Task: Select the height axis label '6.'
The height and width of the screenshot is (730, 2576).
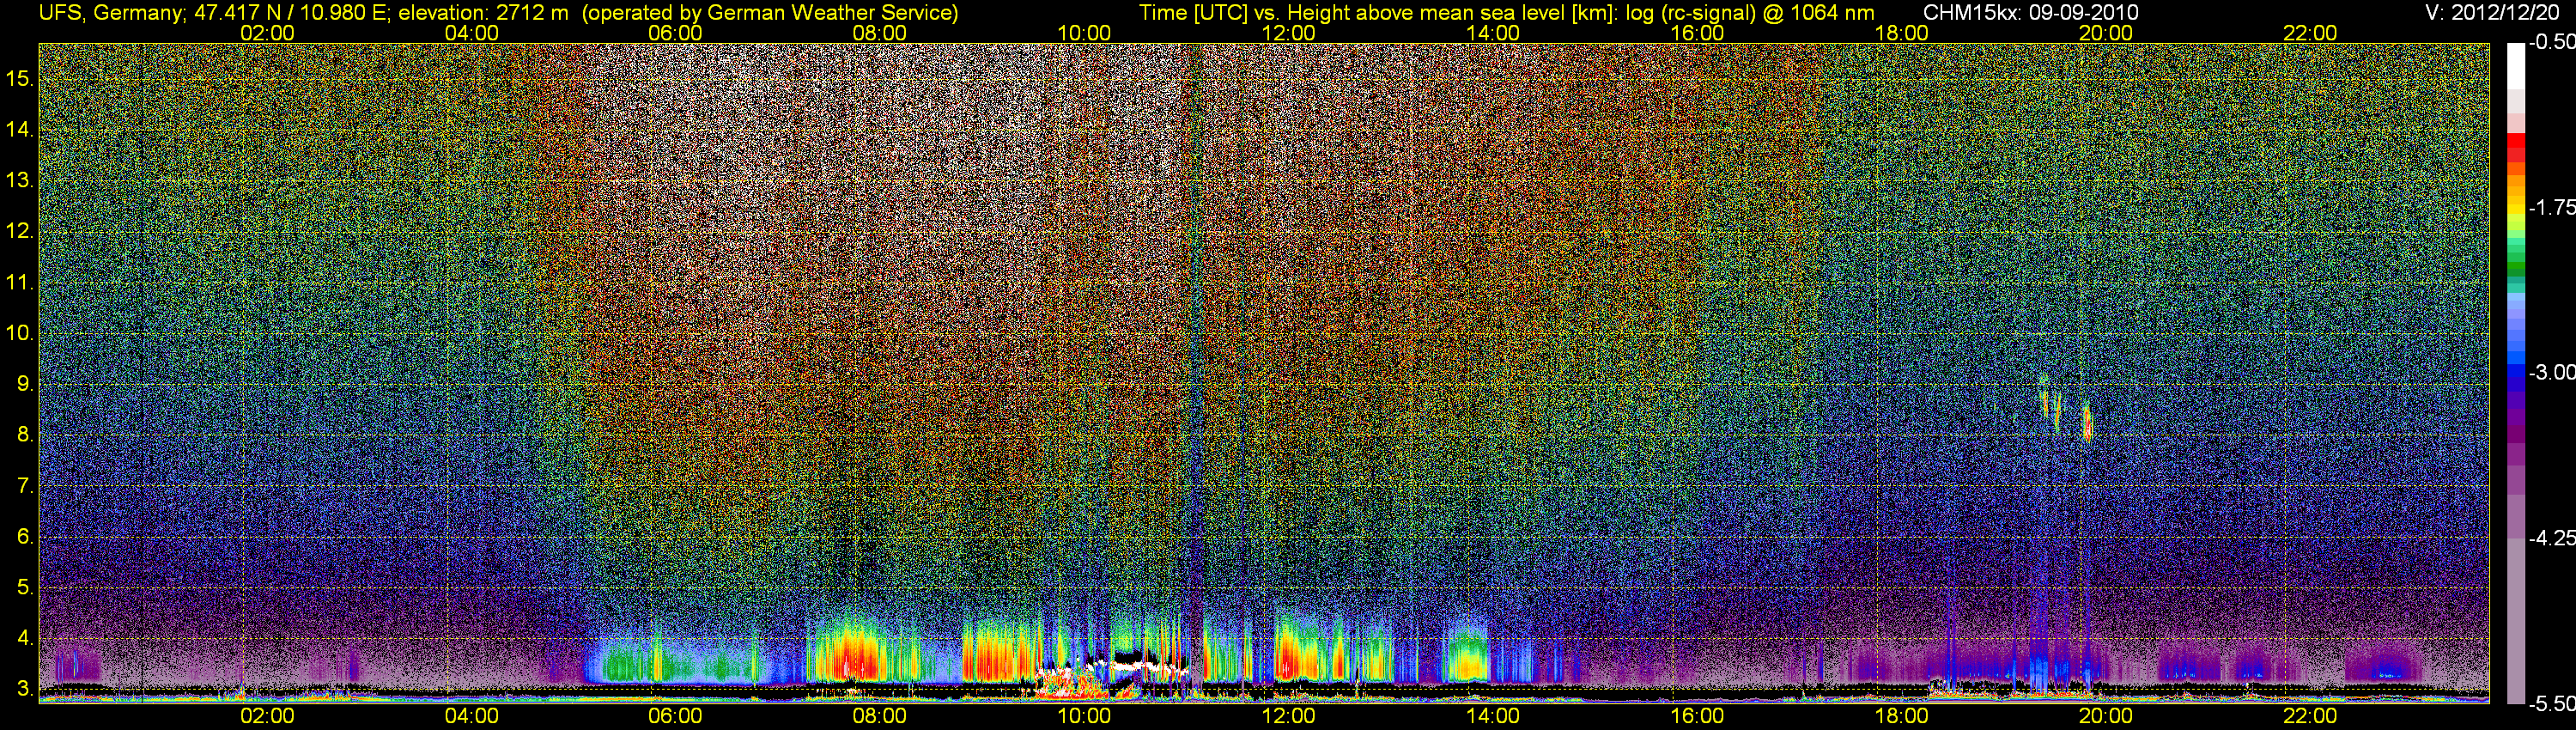Action: click(x=25, y=537)
